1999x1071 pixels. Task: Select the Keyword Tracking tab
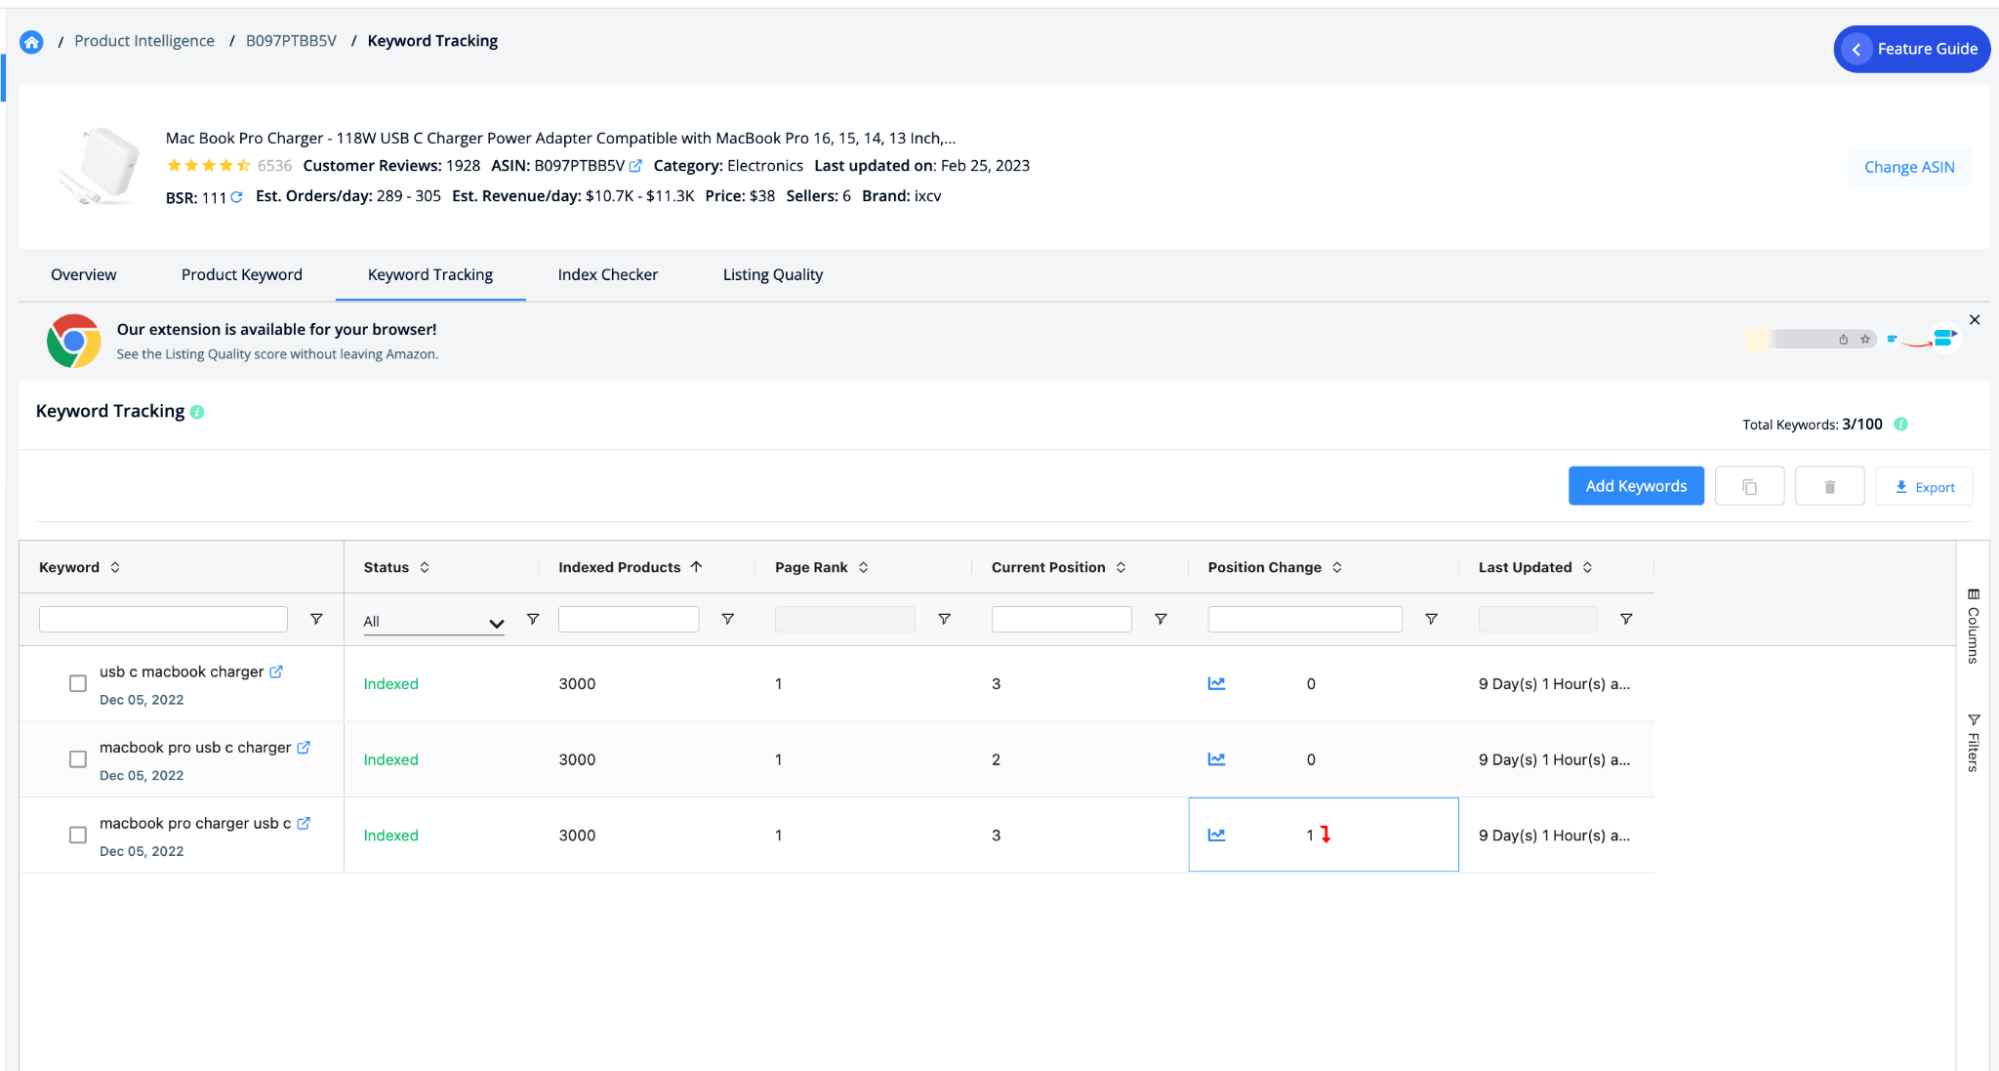point(430,275)
